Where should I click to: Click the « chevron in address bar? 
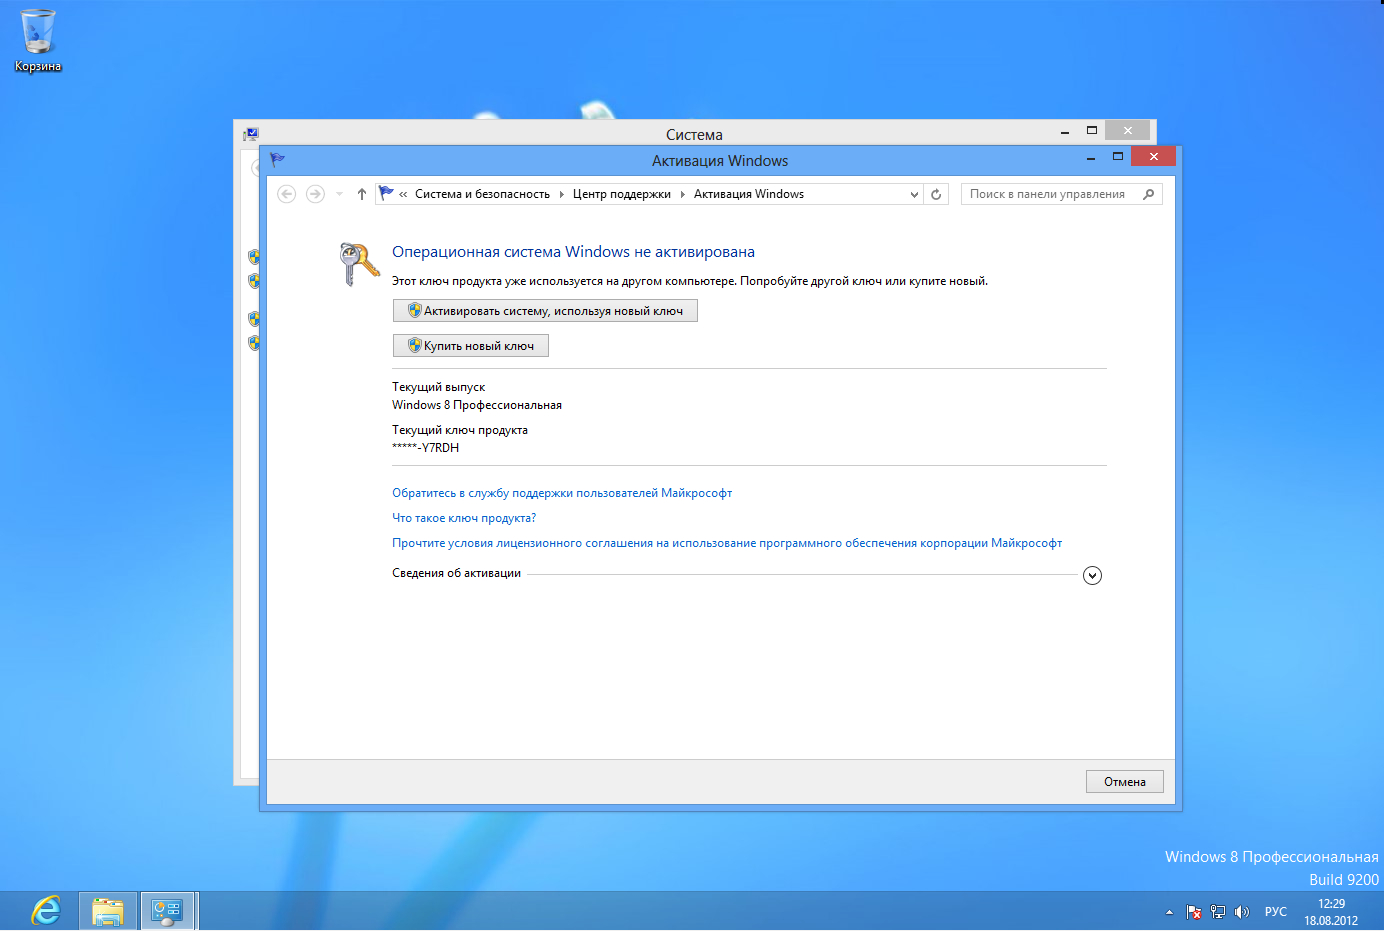[x=403, y=194]
